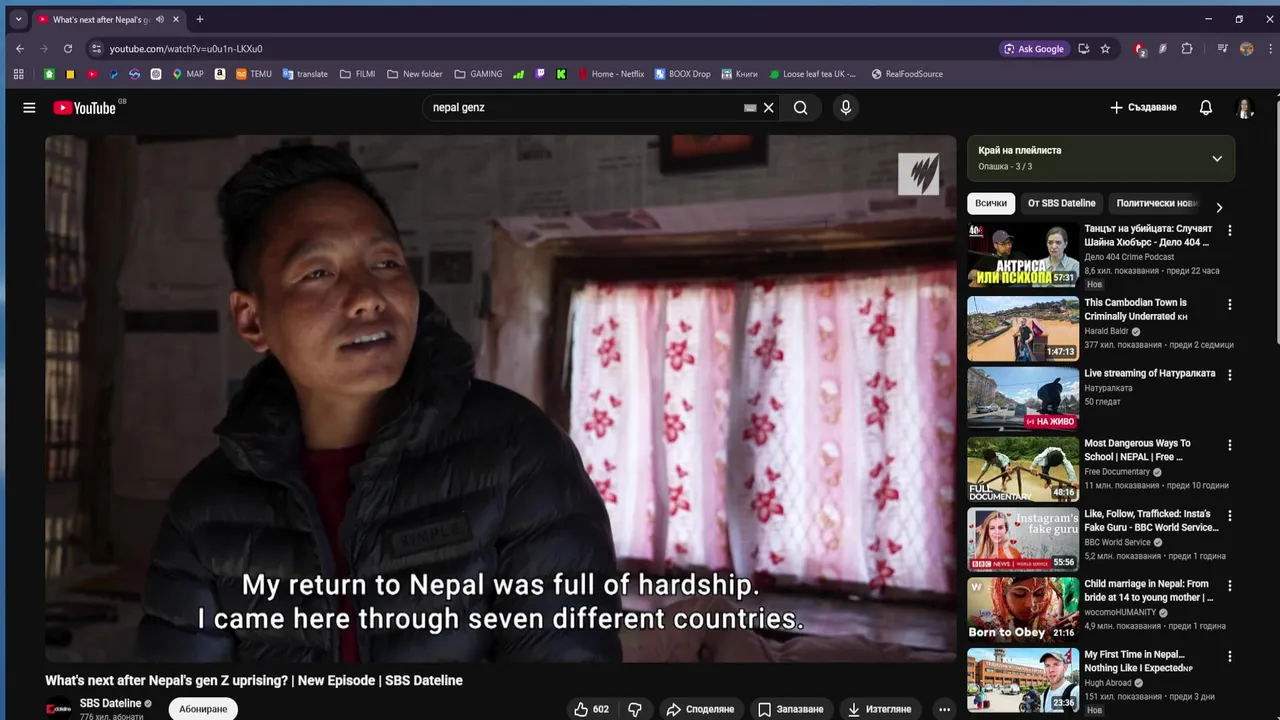Open more actions three-dot menu under video

[x=944, y=709]
